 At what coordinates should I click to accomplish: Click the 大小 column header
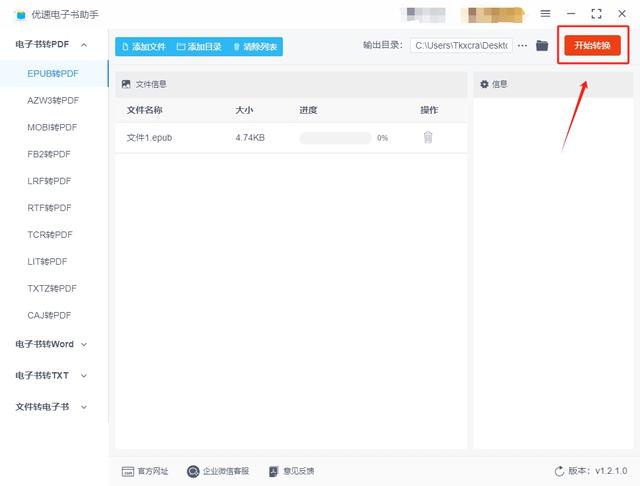244,110
